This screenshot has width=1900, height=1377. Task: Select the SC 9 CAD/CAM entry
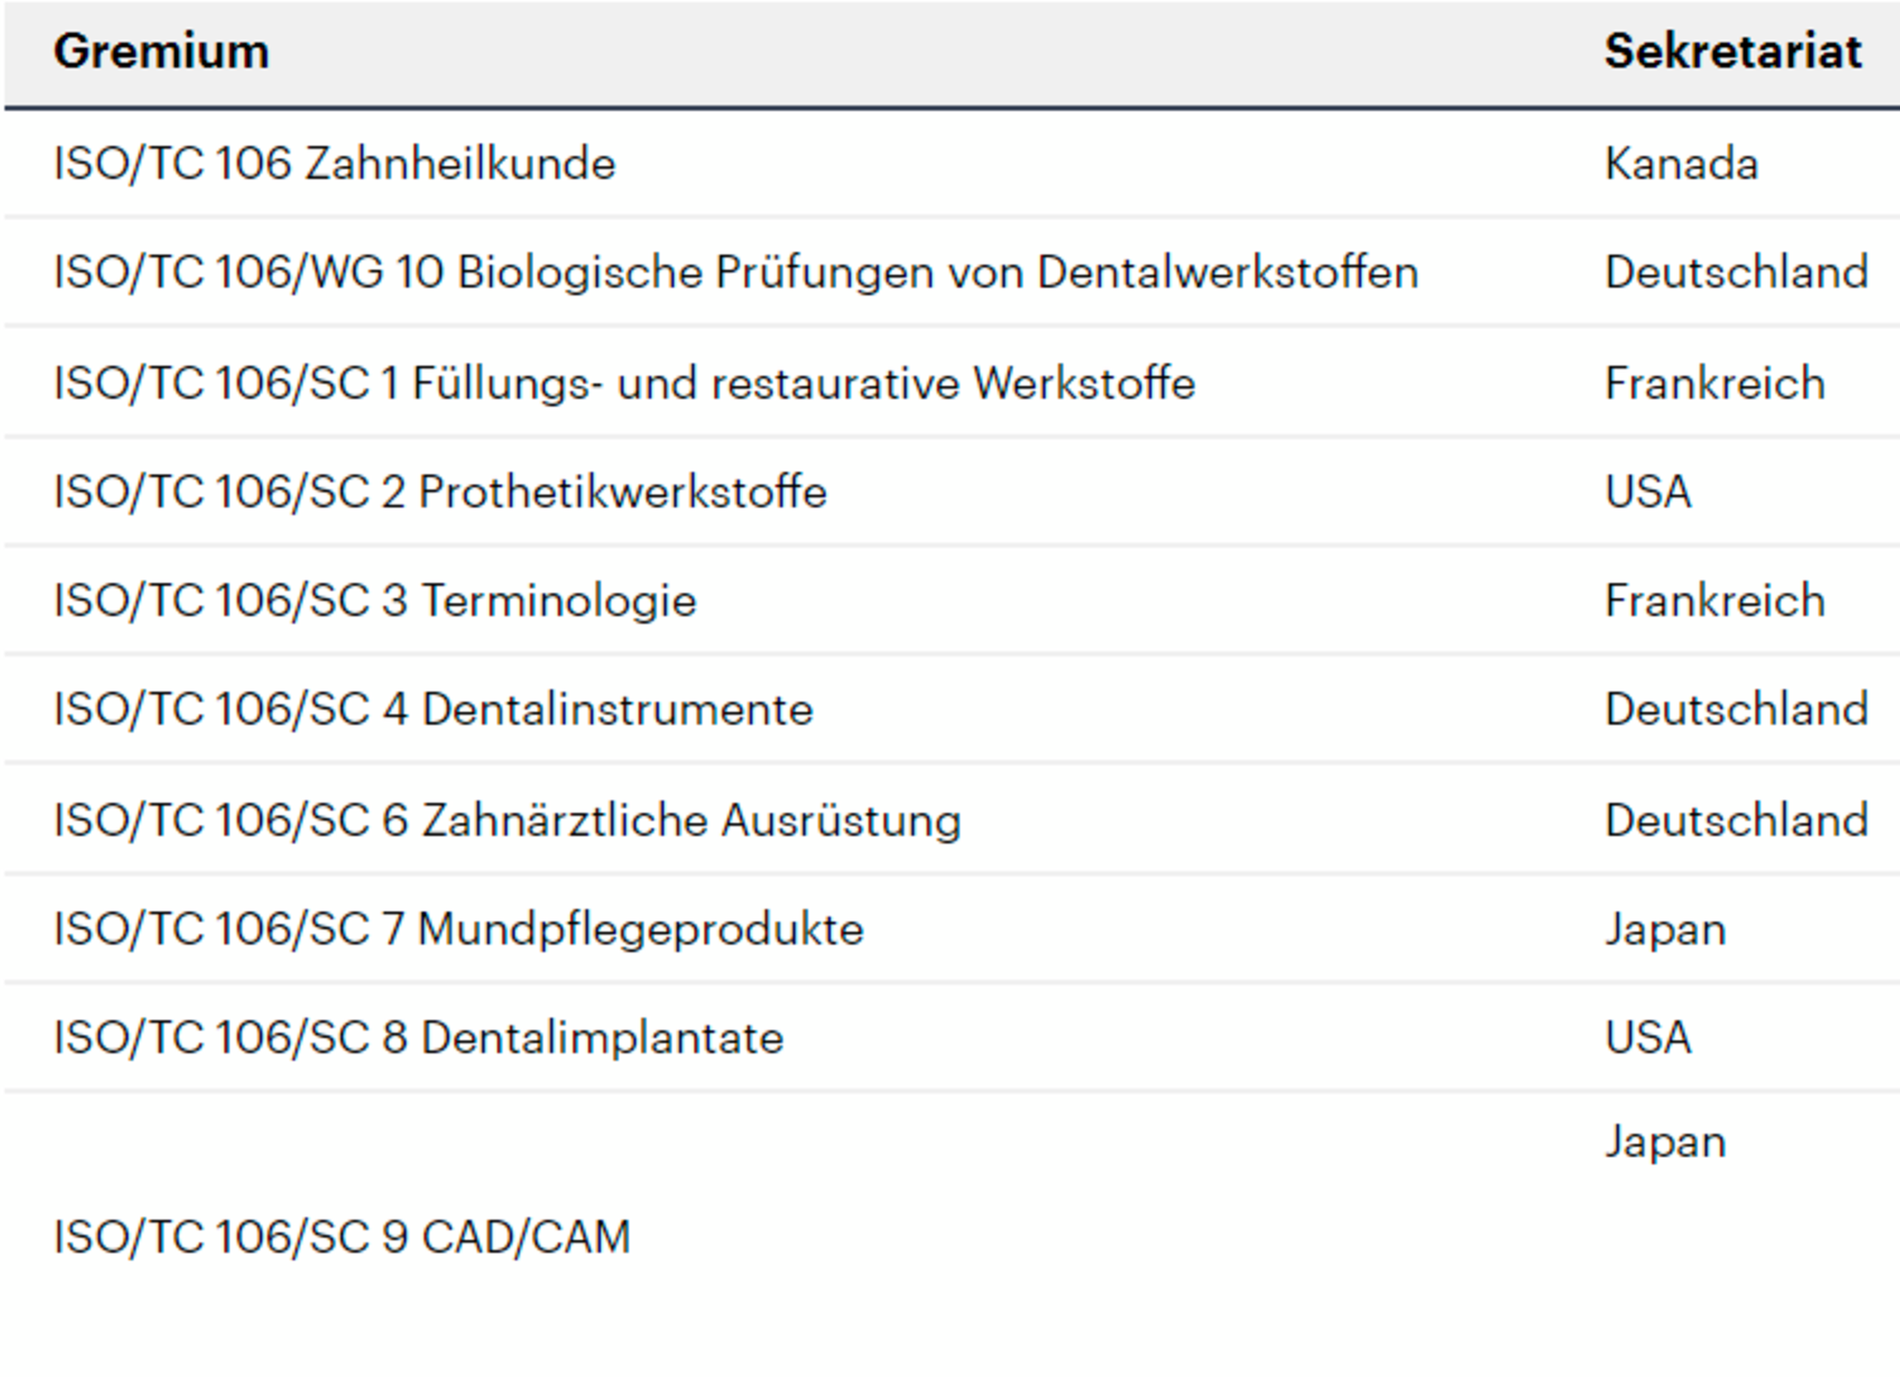click(x=342, y=1237)
